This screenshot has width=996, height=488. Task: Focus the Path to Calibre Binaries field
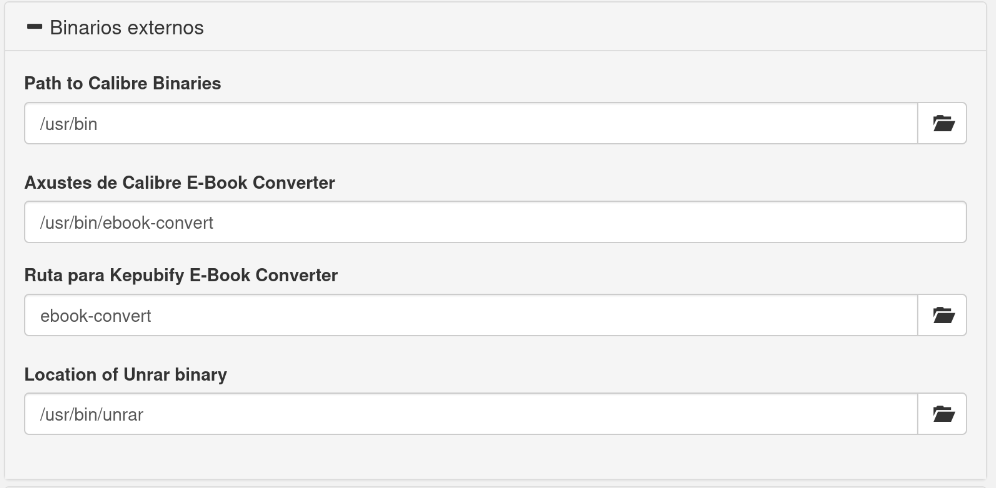(471, 123)
